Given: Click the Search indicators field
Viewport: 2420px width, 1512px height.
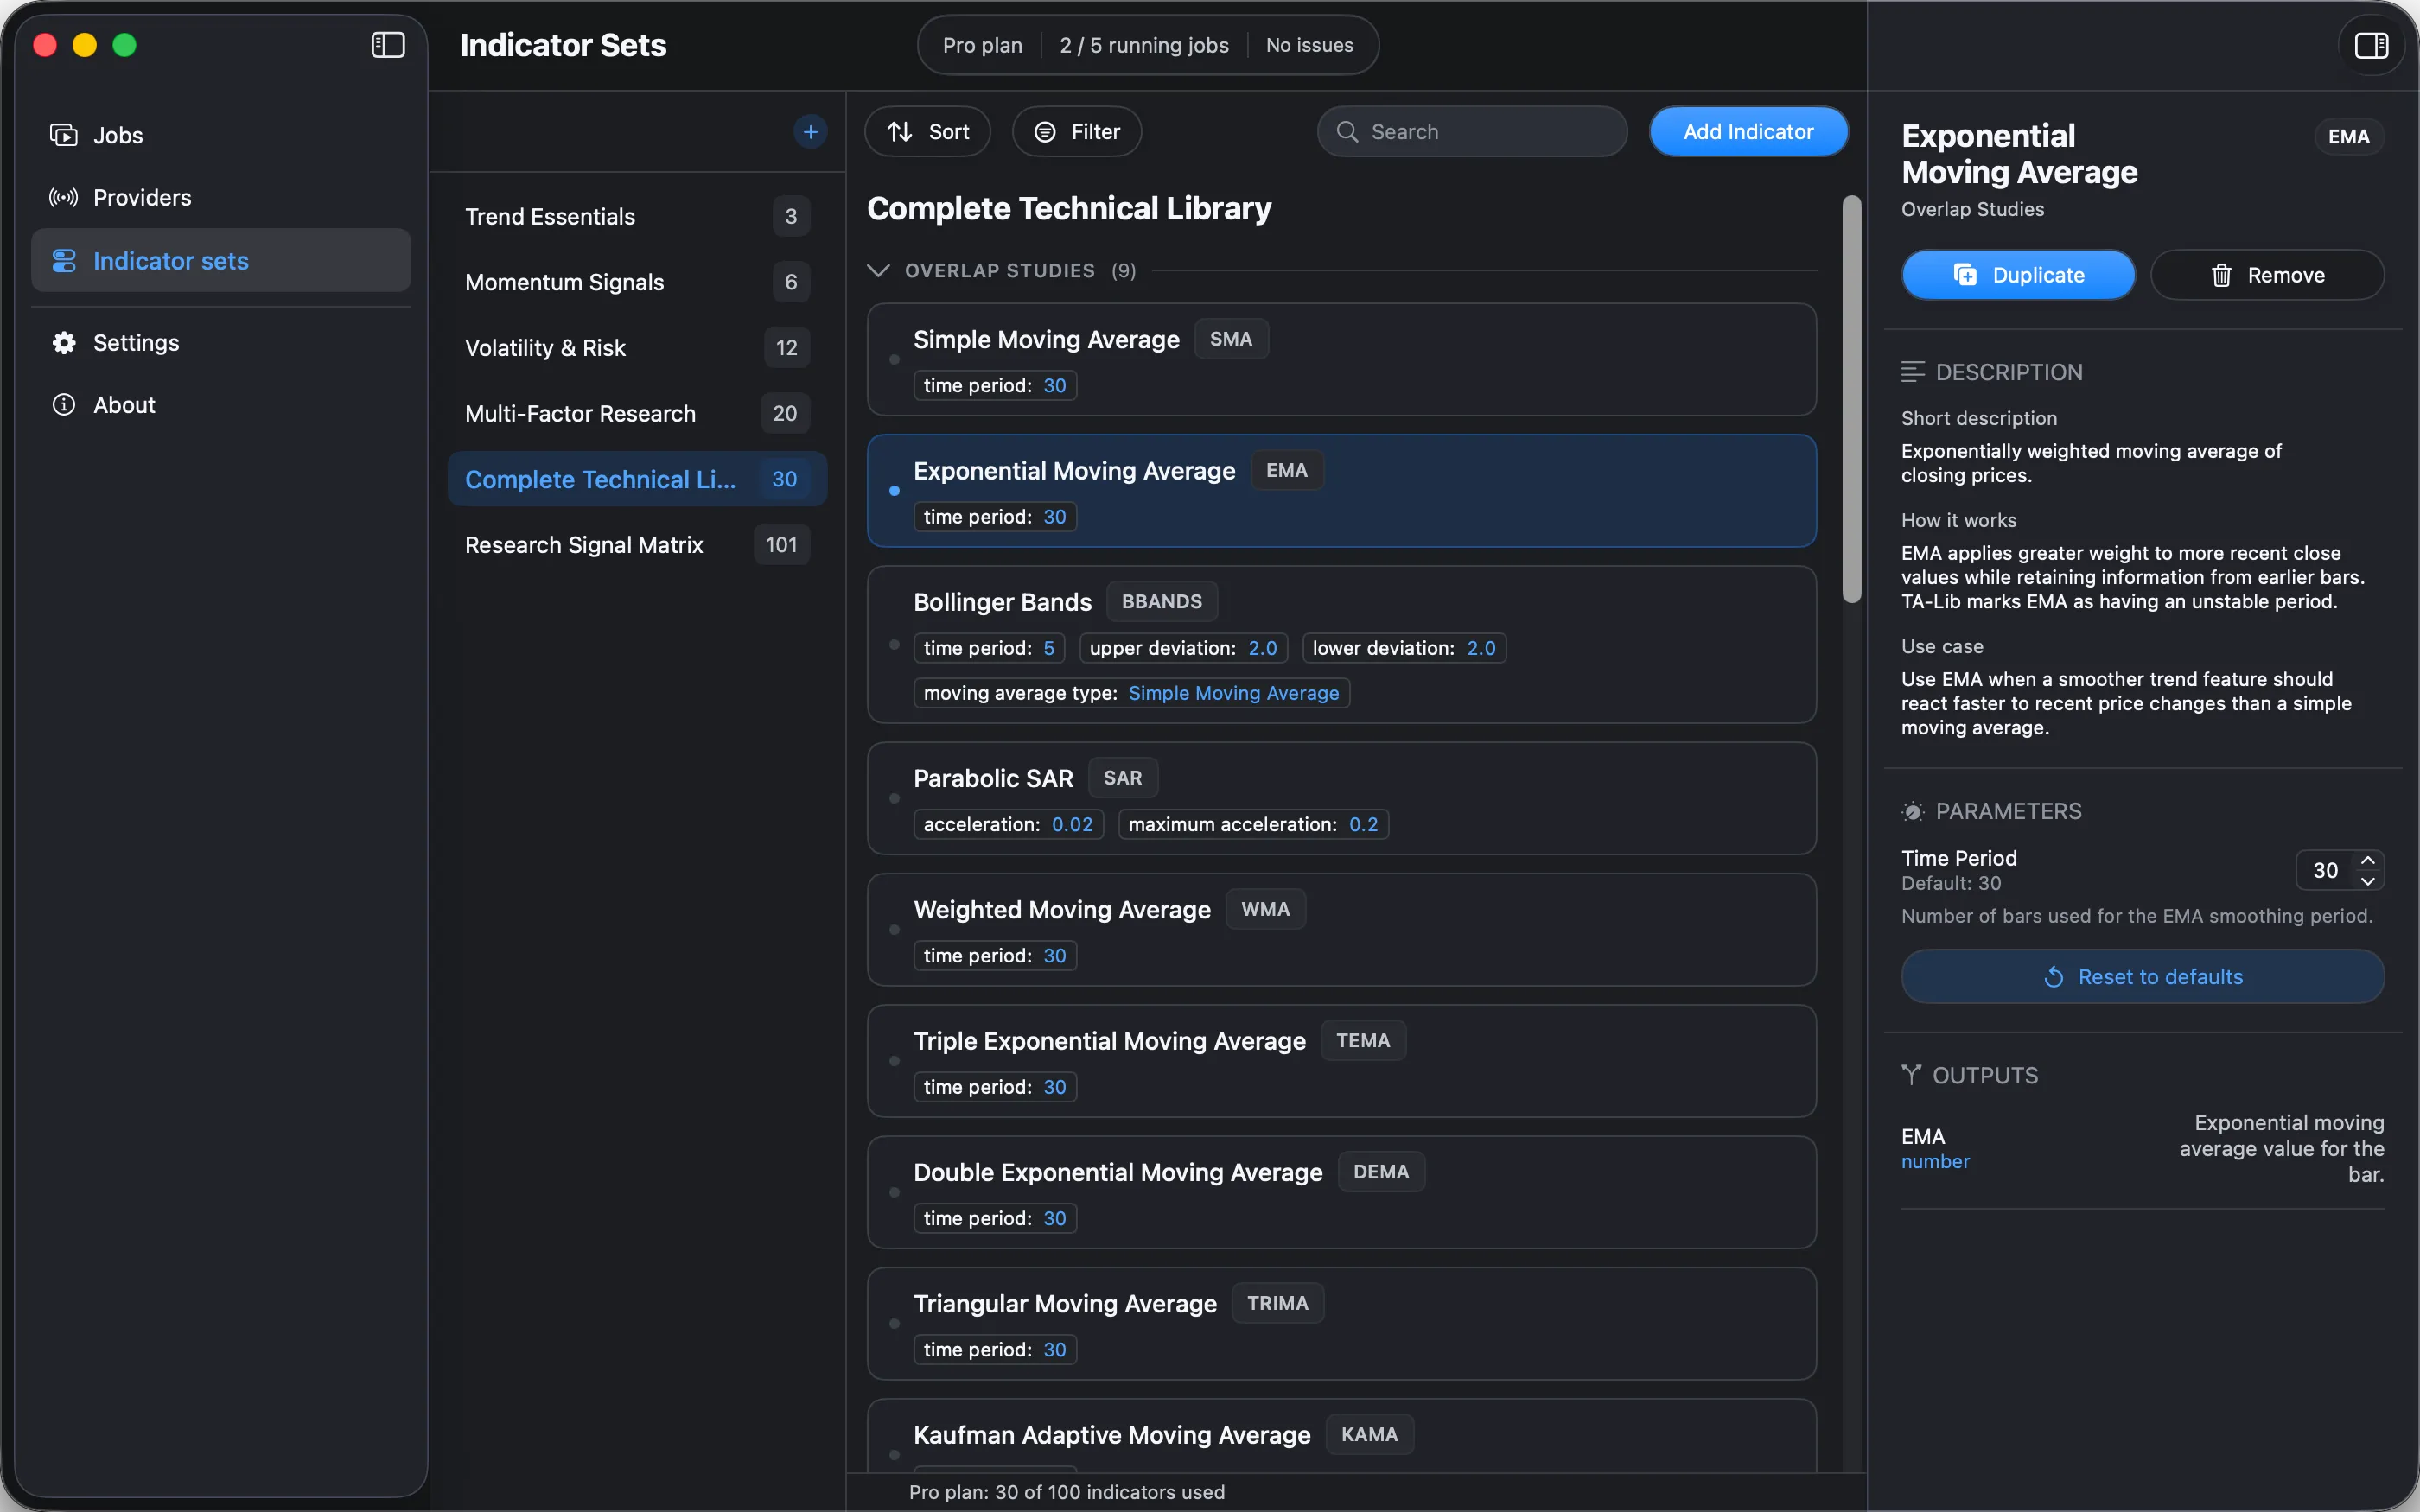Looking at the screenshot, I should point(1472,131).
